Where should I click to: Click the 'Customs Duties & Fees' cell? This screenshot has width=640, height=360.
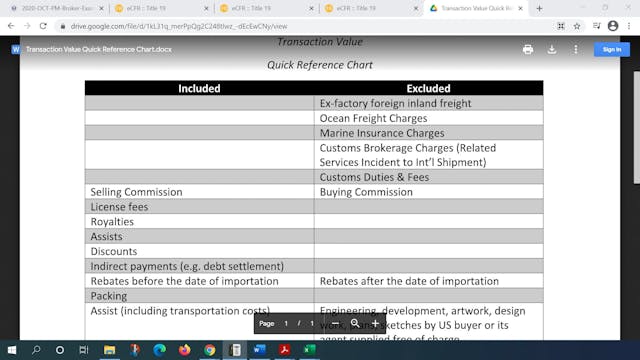point(429,177)
